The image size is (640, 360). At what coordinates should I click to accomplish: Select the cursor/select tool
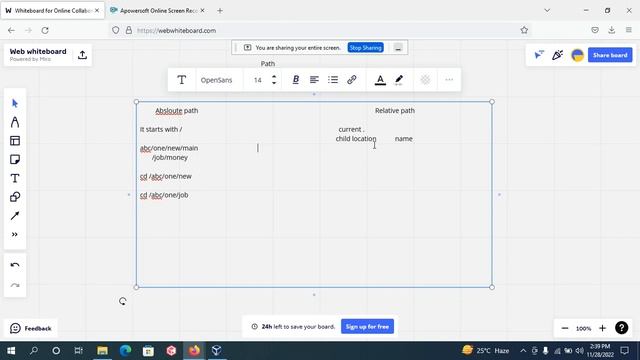(x=15, y=103)
